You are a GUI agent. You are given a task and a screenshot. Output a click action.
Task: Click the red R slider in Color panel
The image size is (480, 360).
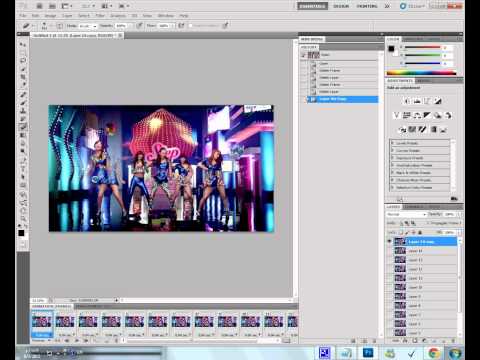click(422, 48)
